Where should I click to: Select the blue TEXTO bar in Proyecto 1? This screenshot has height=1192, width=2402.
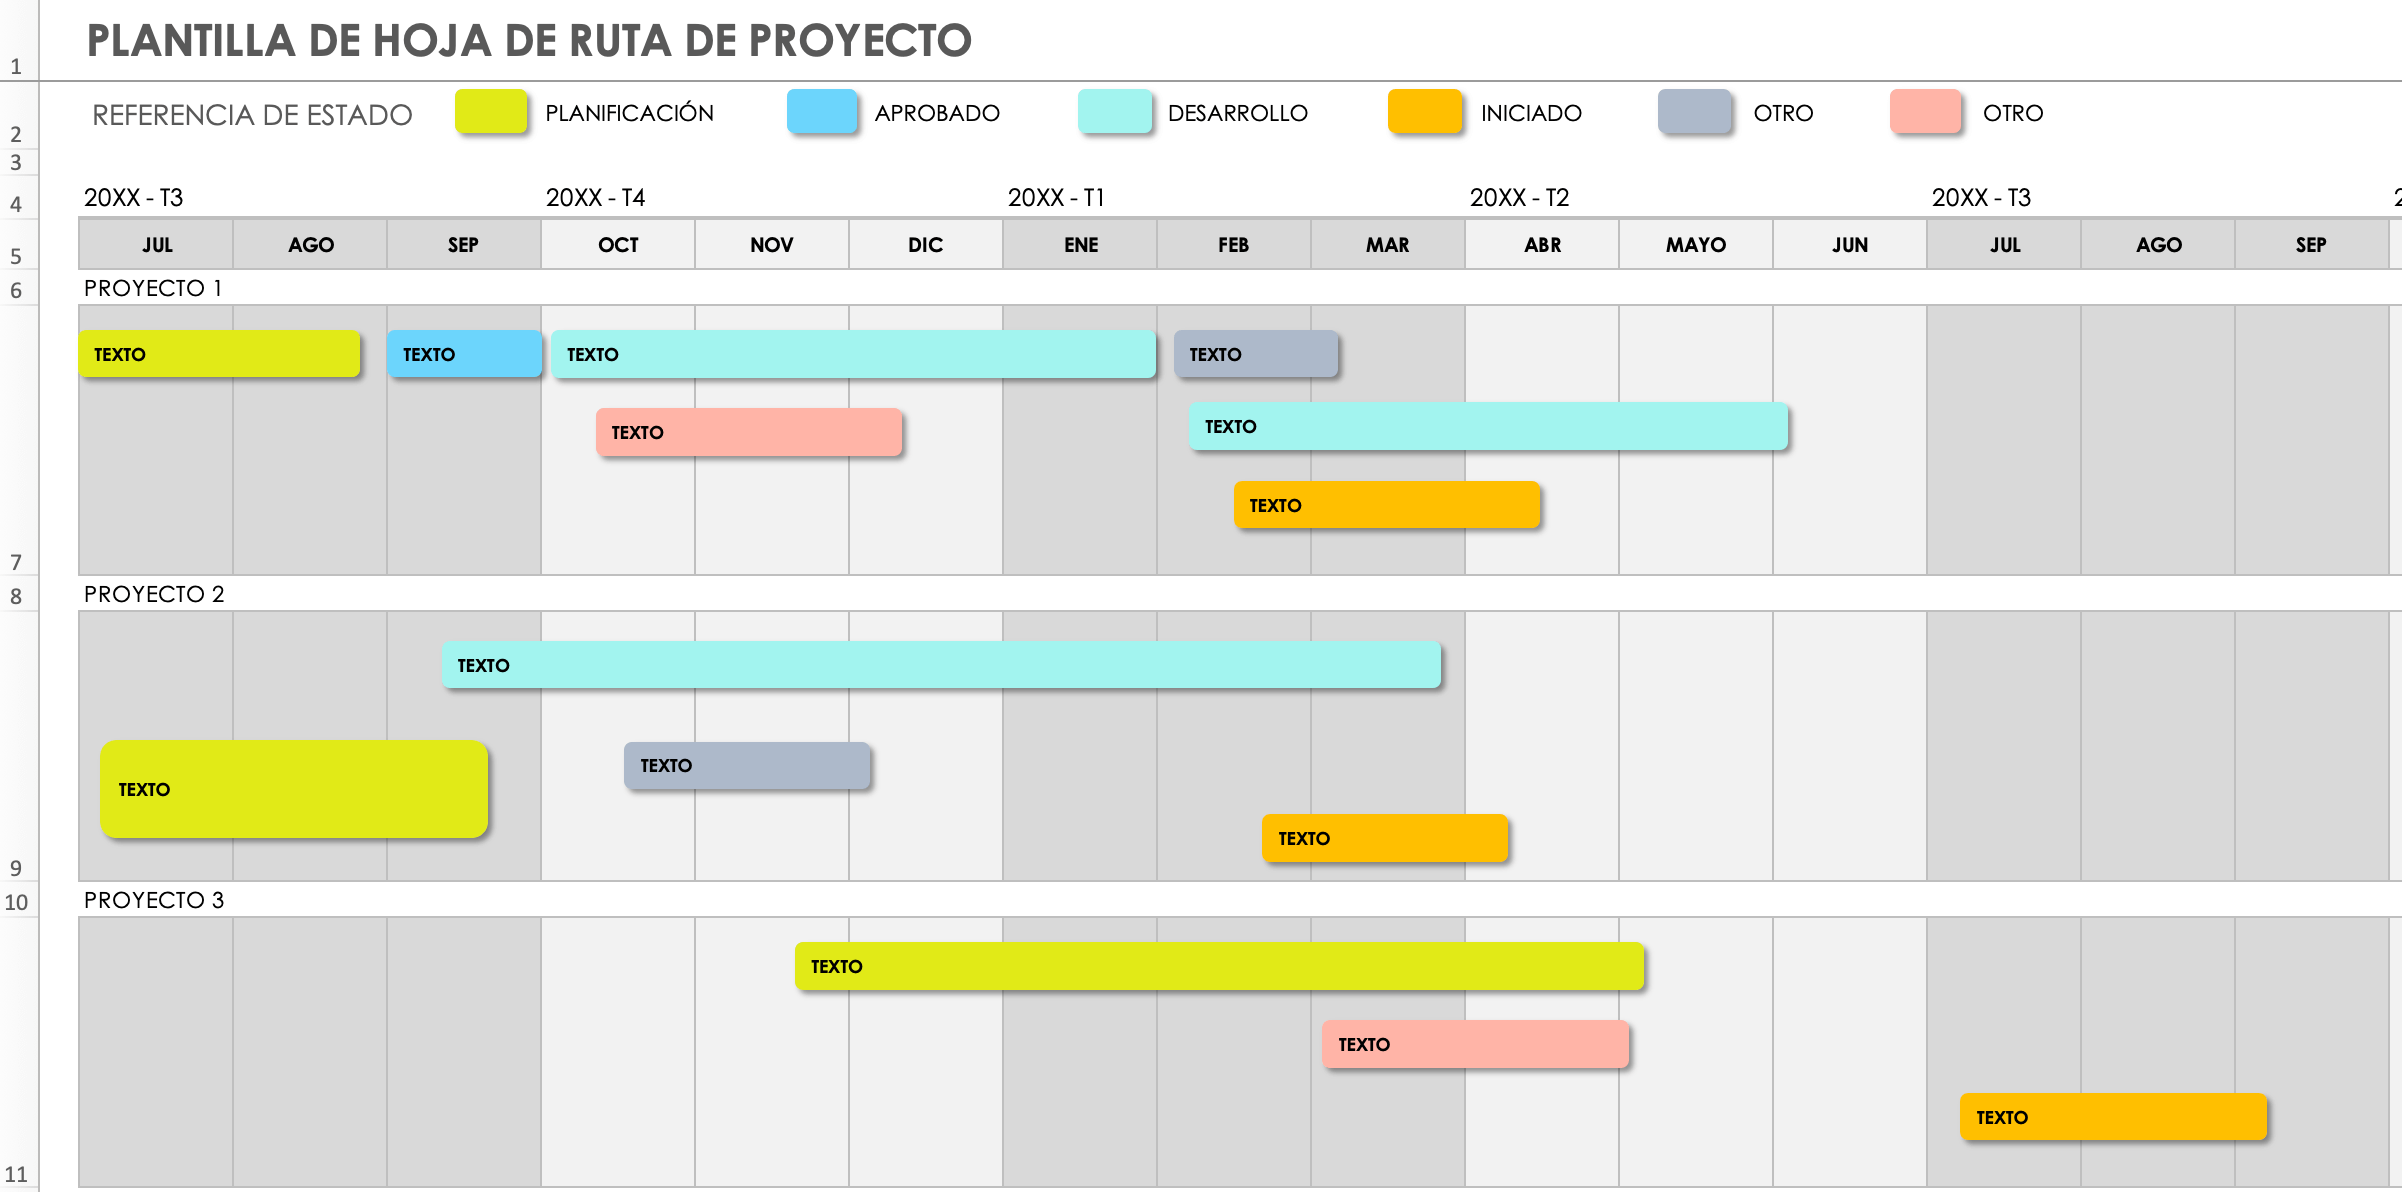(x=465, y=354)
